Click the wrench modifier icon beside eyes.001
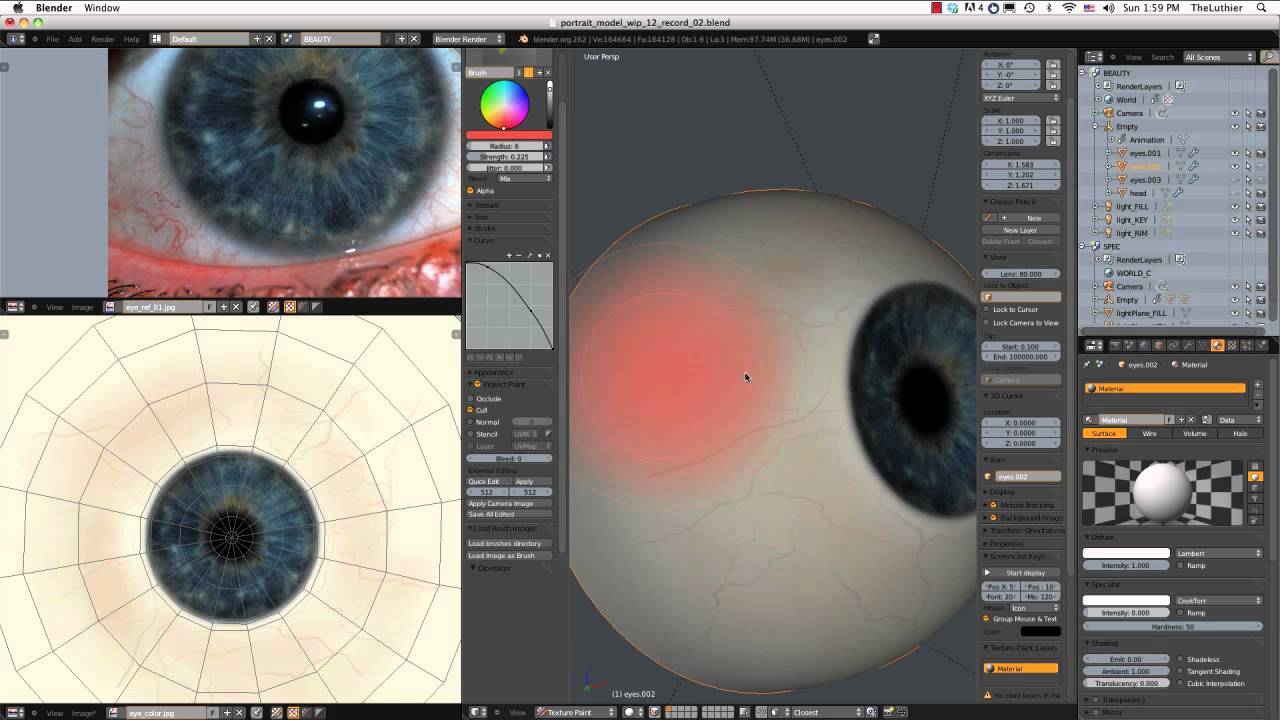The height and width of the screenshot is (720, 1280). pos(1193,152)
